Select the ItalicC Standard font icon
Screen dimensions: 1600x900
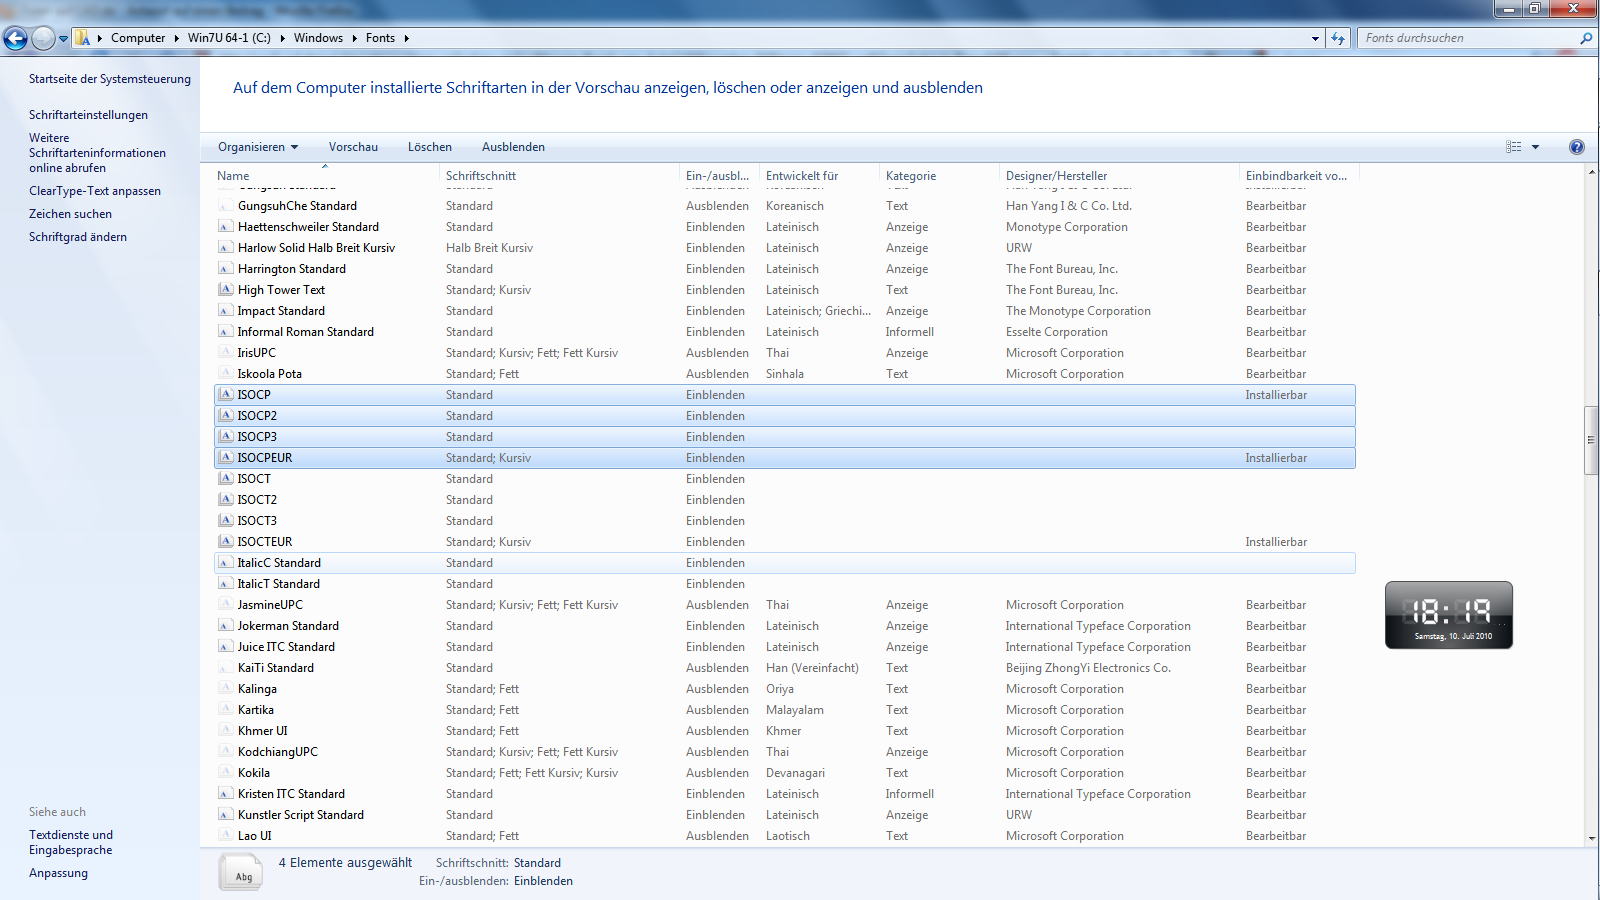pos(226,562)
